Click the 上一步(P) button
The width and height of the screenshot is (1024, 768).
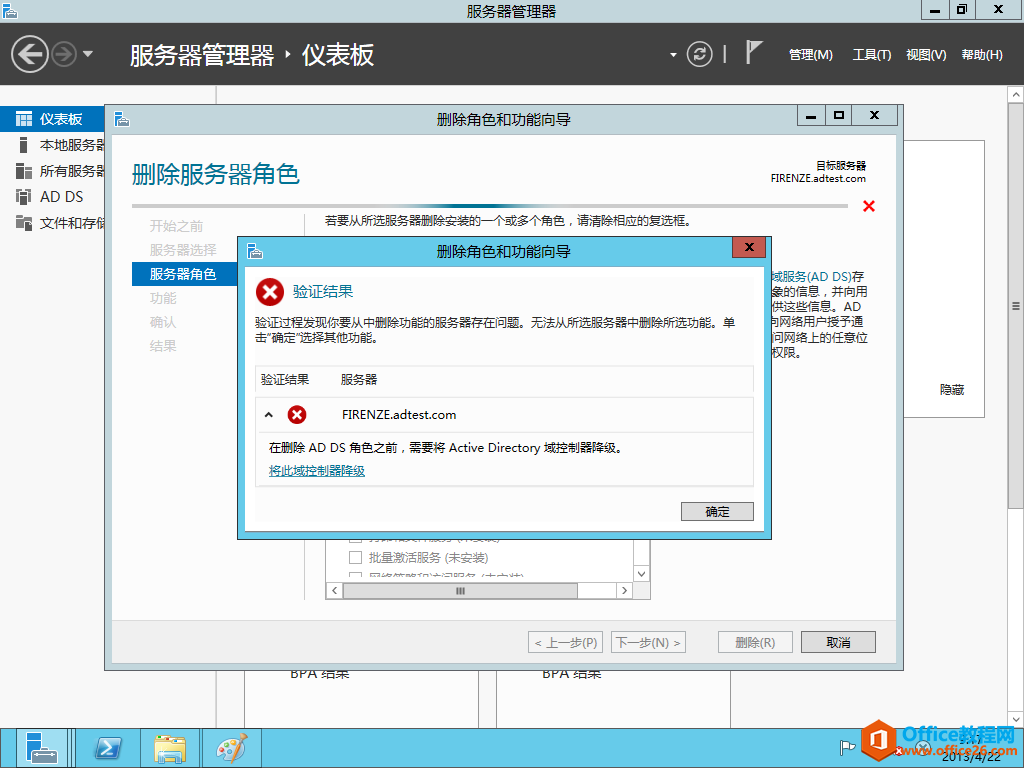(566, 643)
